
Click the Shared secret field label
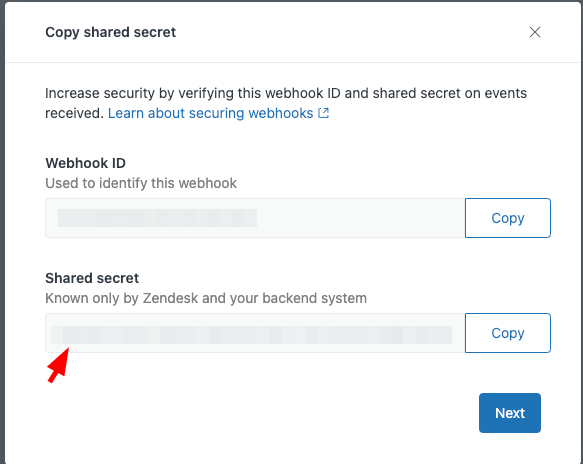[92, 278]
